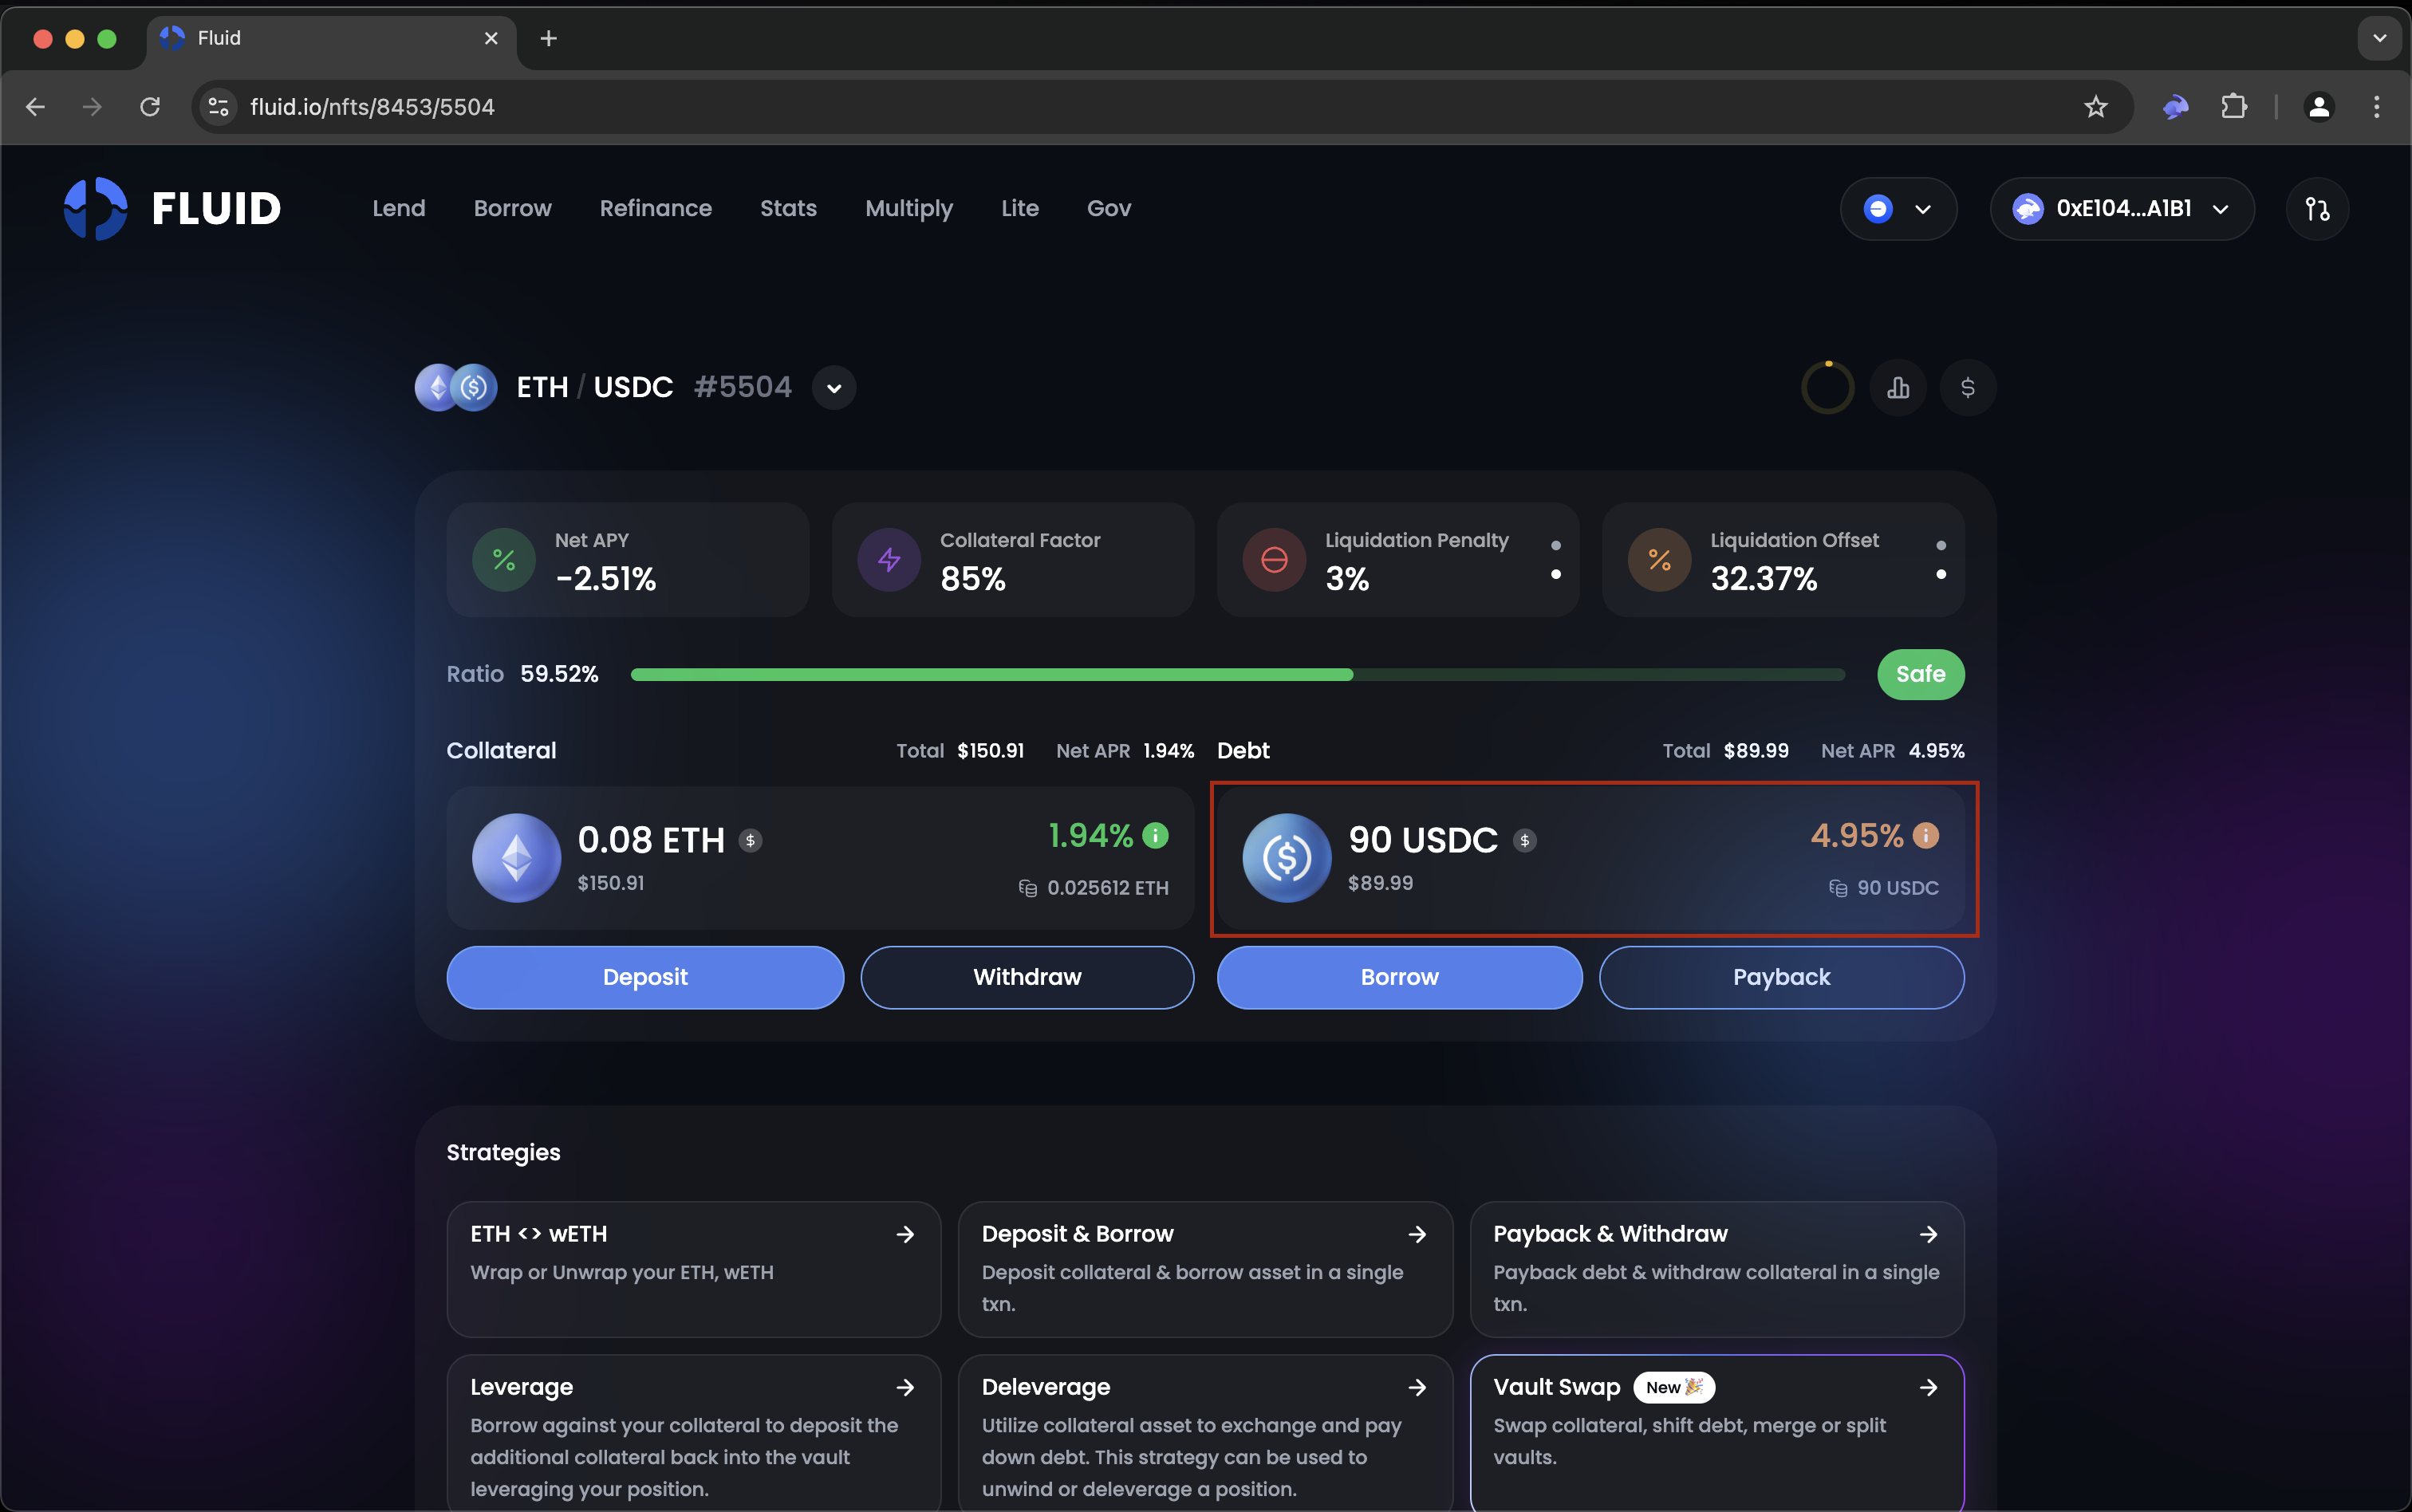
Task: Close the Fluid browser tab
Action: [491, 39]
